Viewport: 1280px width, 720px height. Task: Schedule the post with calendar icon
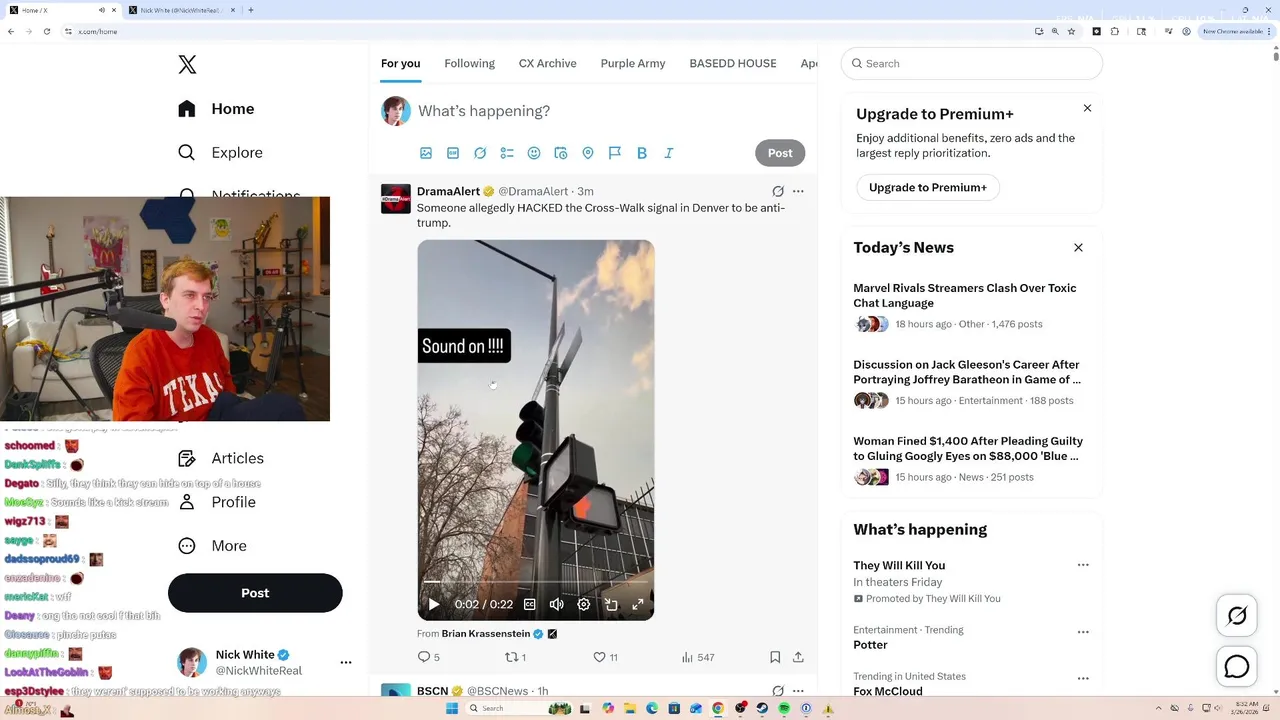561,153
